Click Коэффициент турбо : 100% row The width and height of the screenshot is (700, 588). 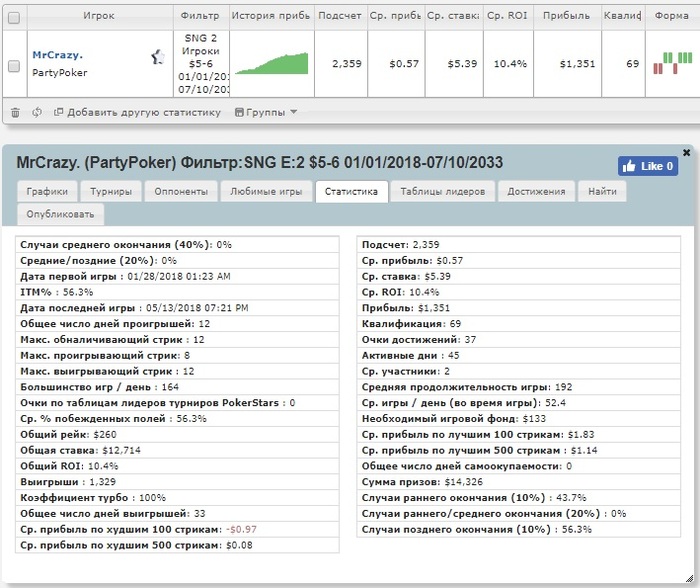(177, 498)
